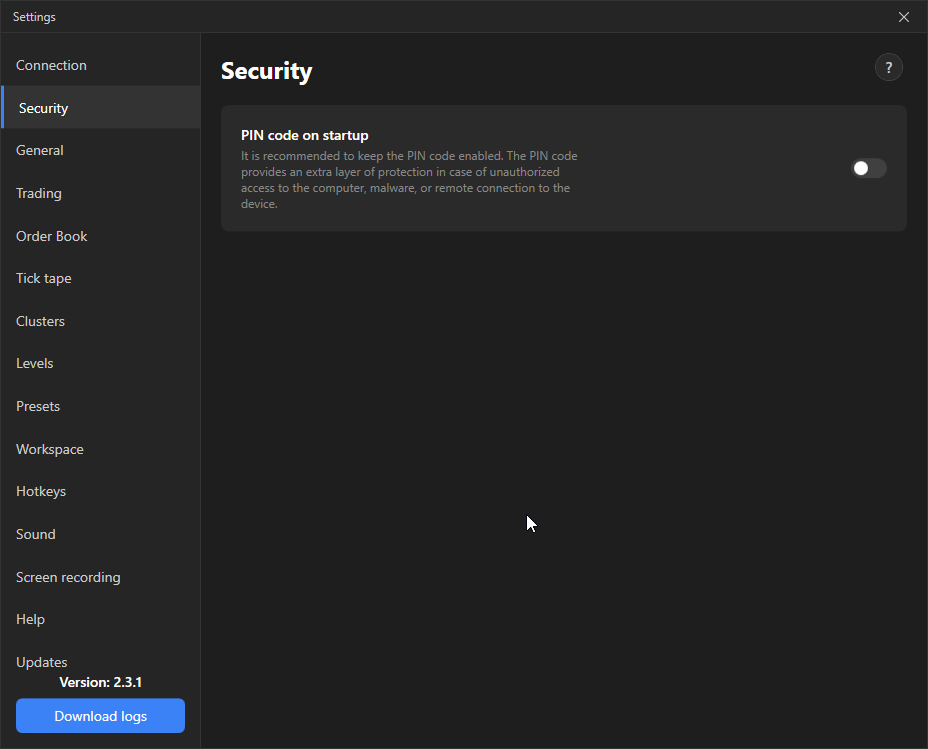Select Levels in the sidebar
This screenshot has width=928, height=749.
click(x=101, y=363)
